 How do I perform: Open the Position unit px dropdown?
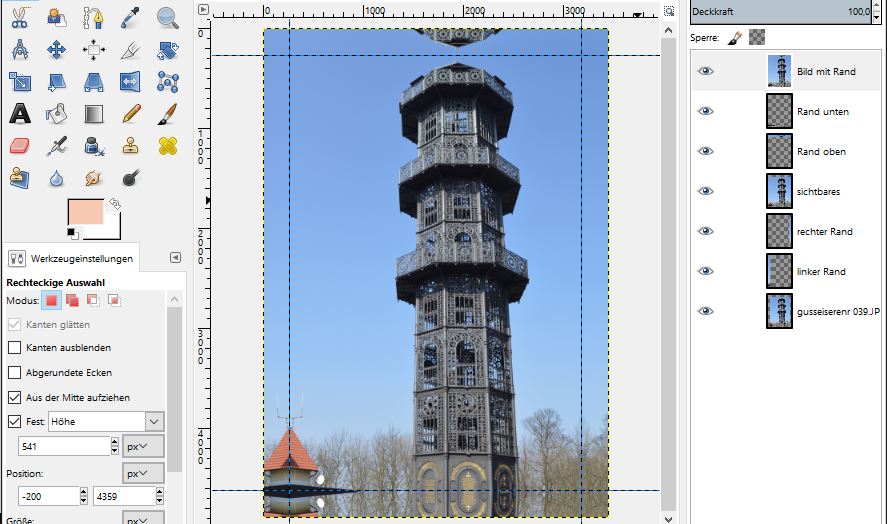(143, 472)
